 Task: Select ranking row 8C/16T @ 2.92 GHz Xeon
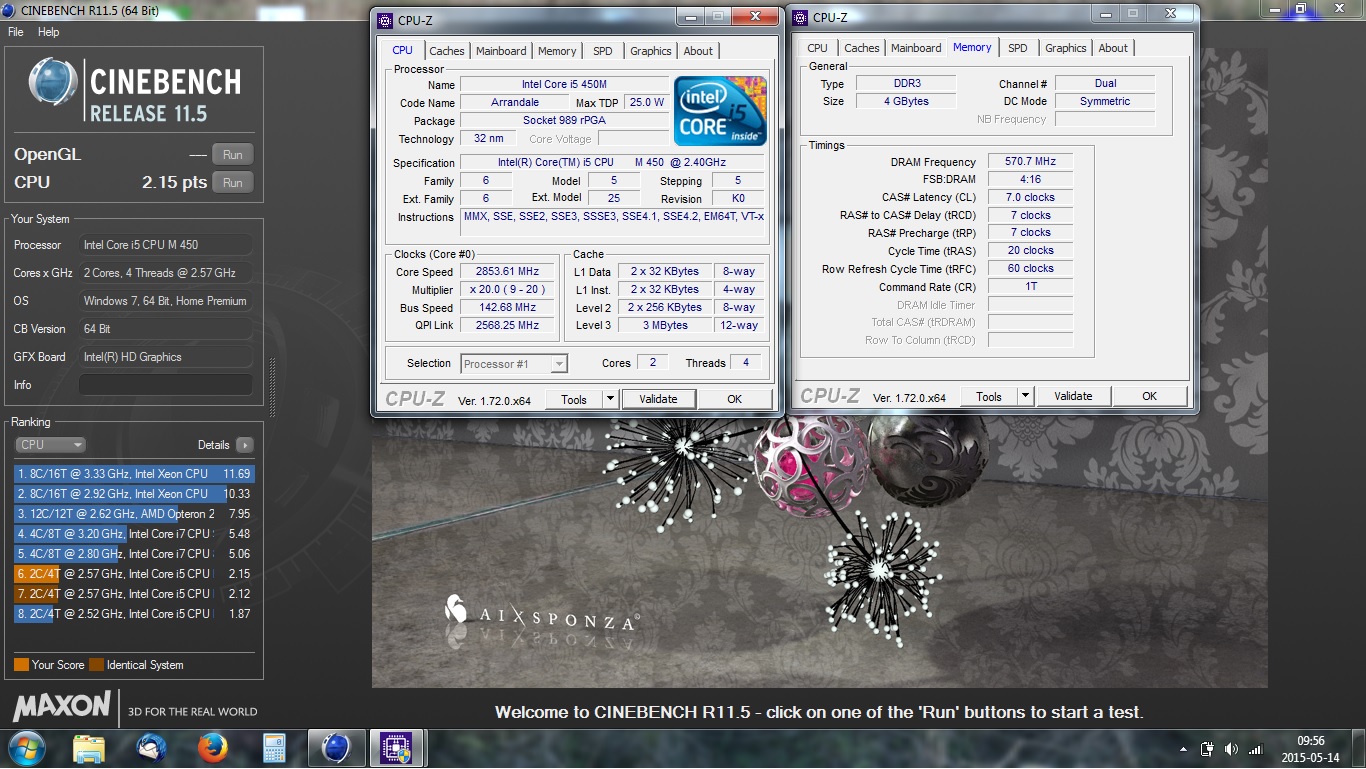(x=134, y=494)
